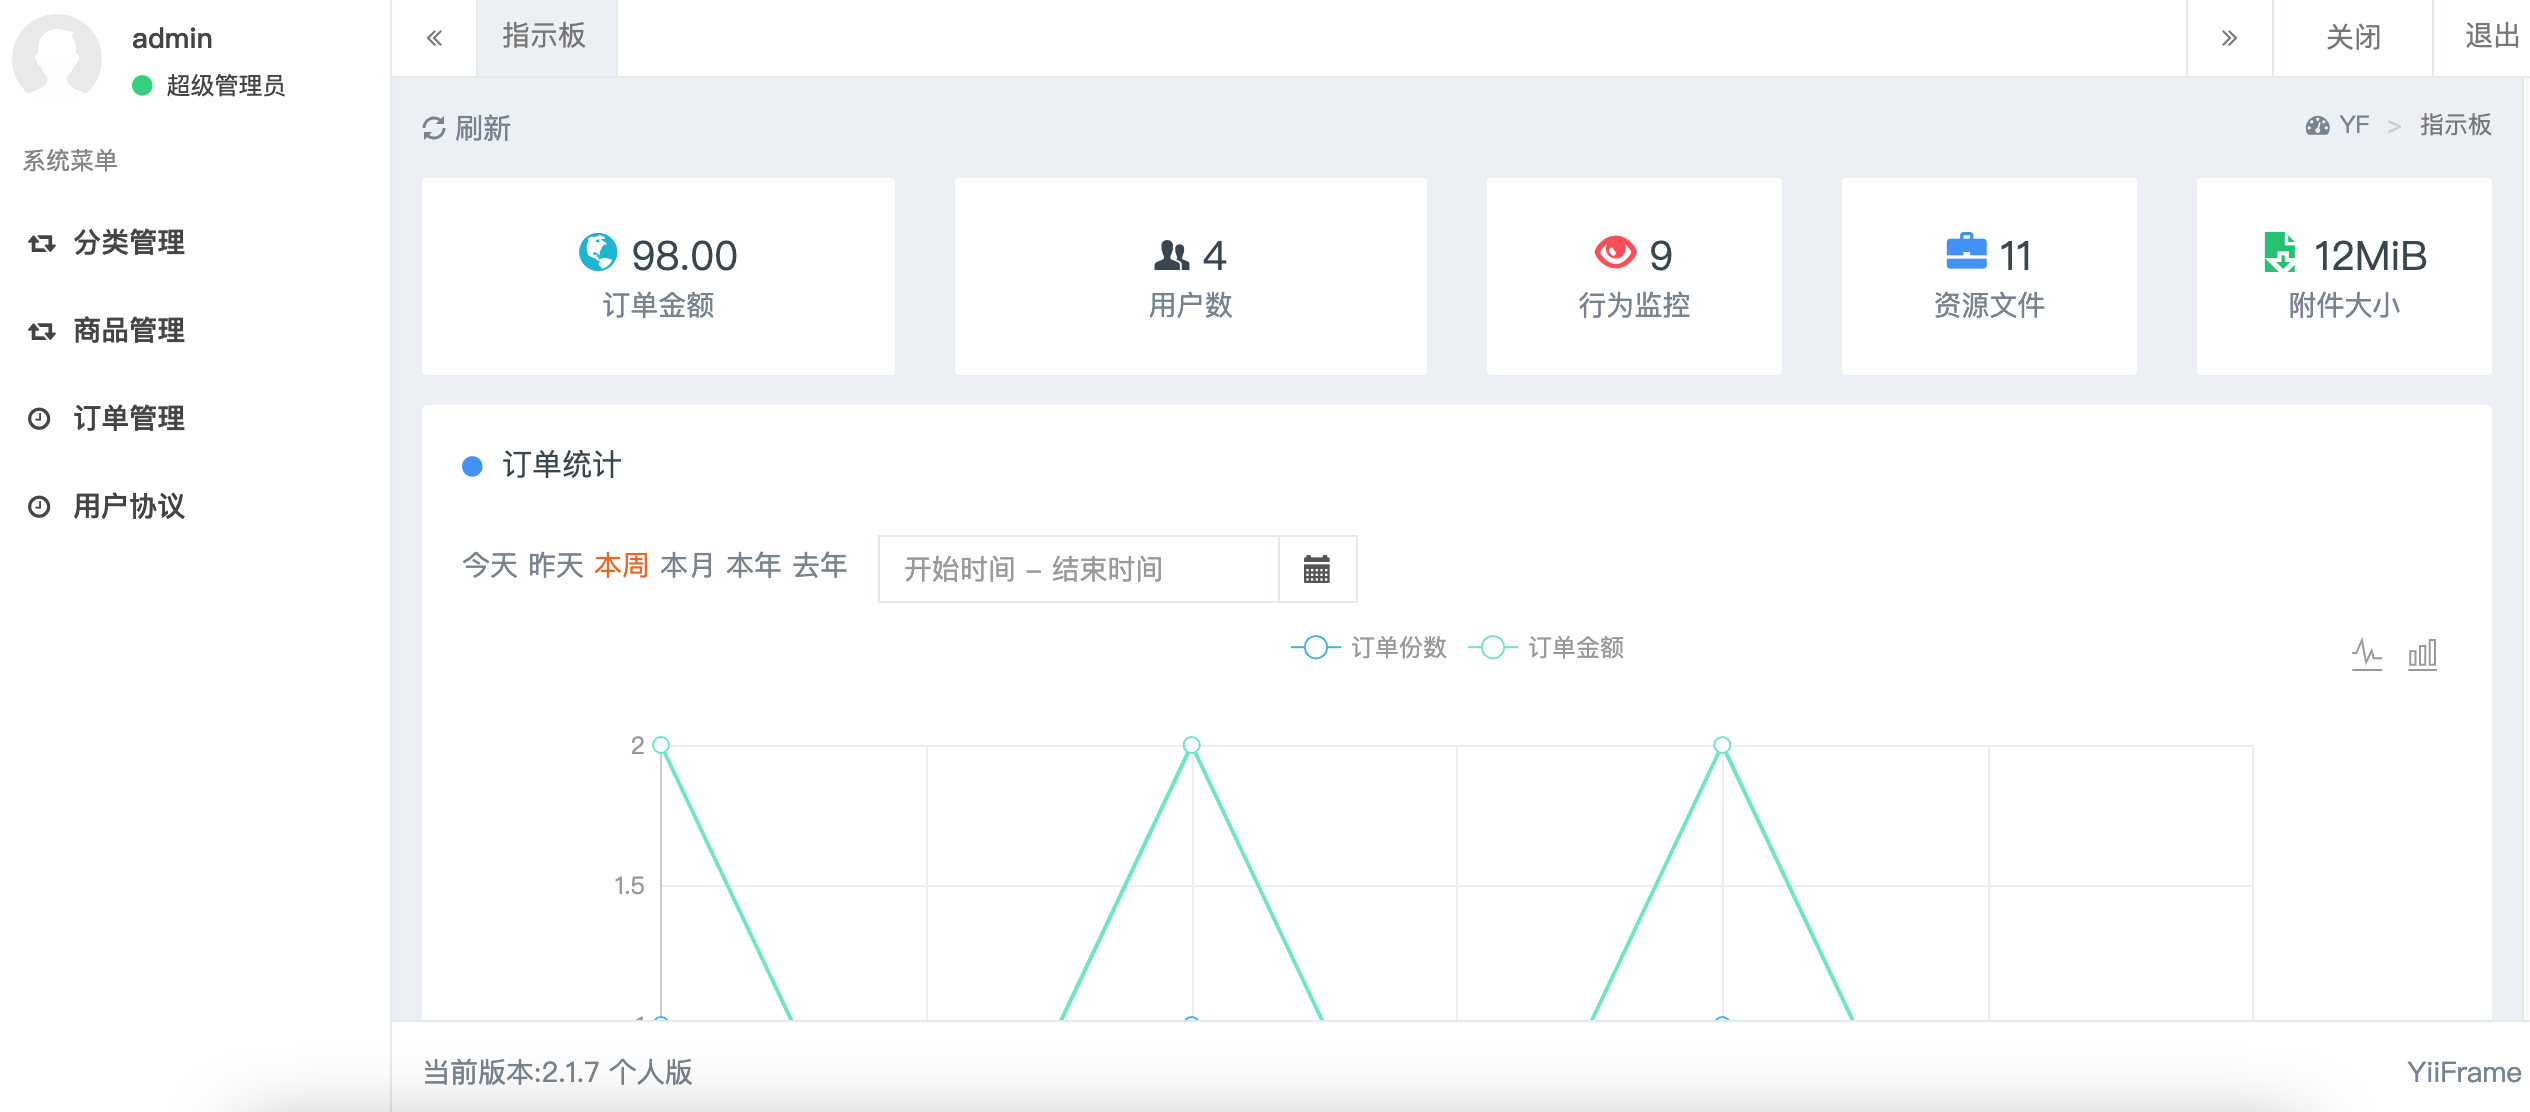This screenshot has height=1112, width=2530.
Task: Click the 关闭 button in top bar
Action: tap(2352, 37)
